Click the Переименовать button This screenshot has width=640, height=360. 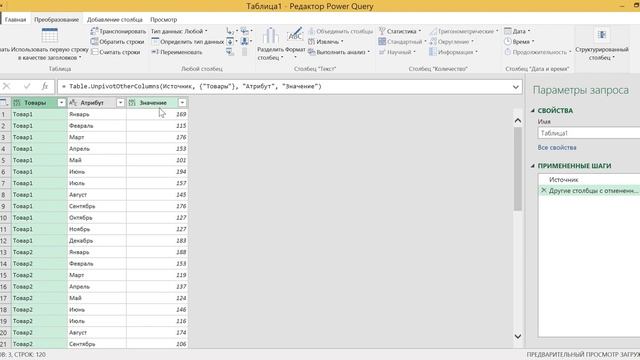click(176, 52)
